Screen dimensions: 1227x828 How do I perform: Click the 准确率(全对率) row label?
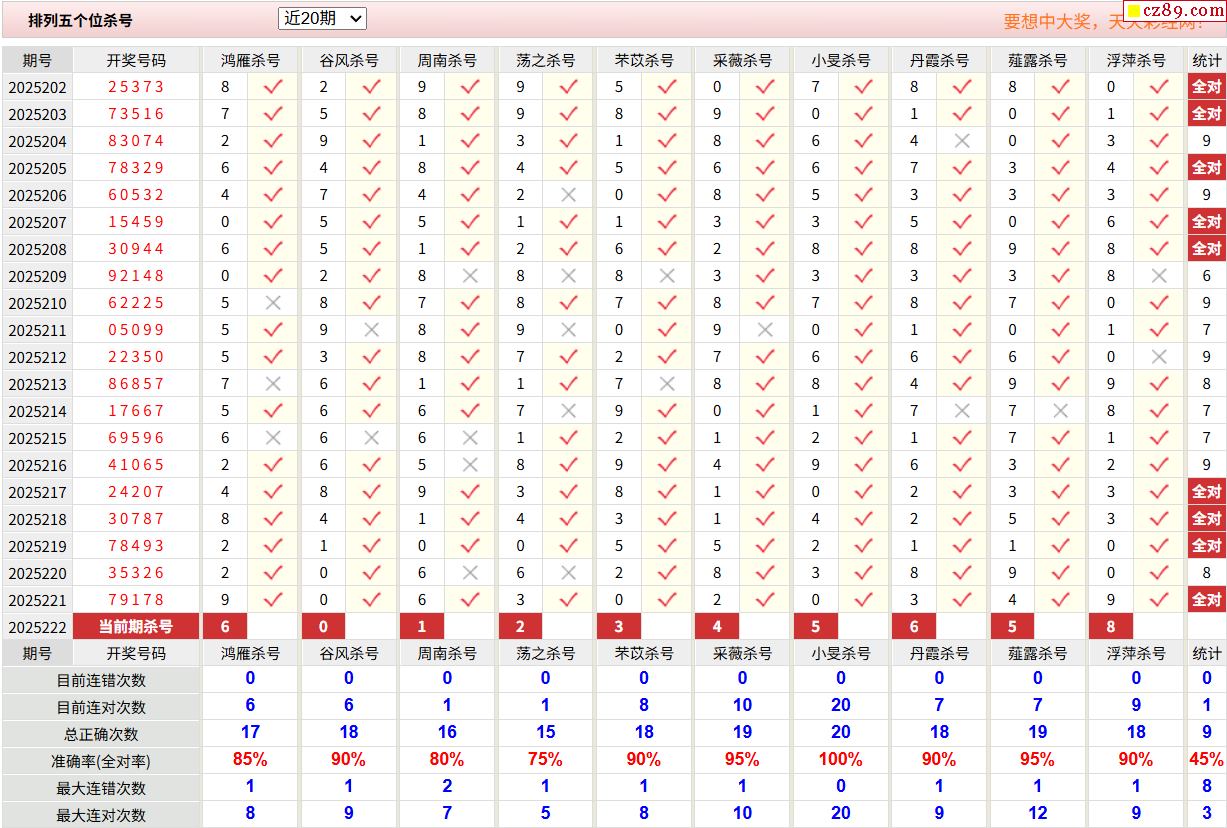click(x=101, y=761)
